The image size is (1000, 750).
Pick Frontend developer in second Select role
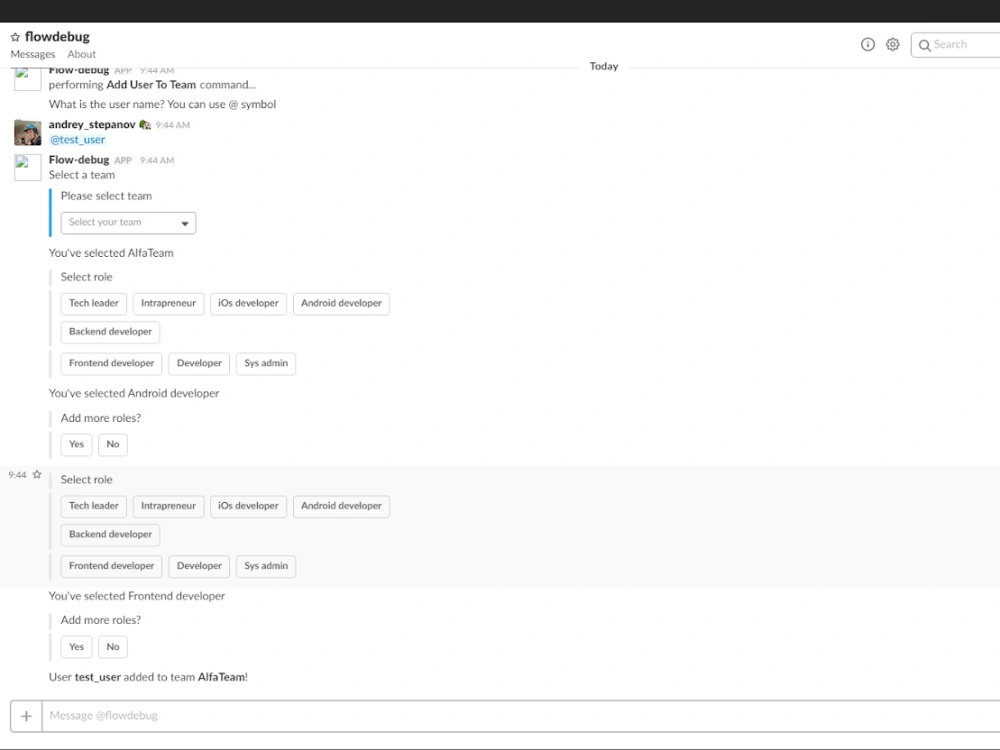click(112, 566)
